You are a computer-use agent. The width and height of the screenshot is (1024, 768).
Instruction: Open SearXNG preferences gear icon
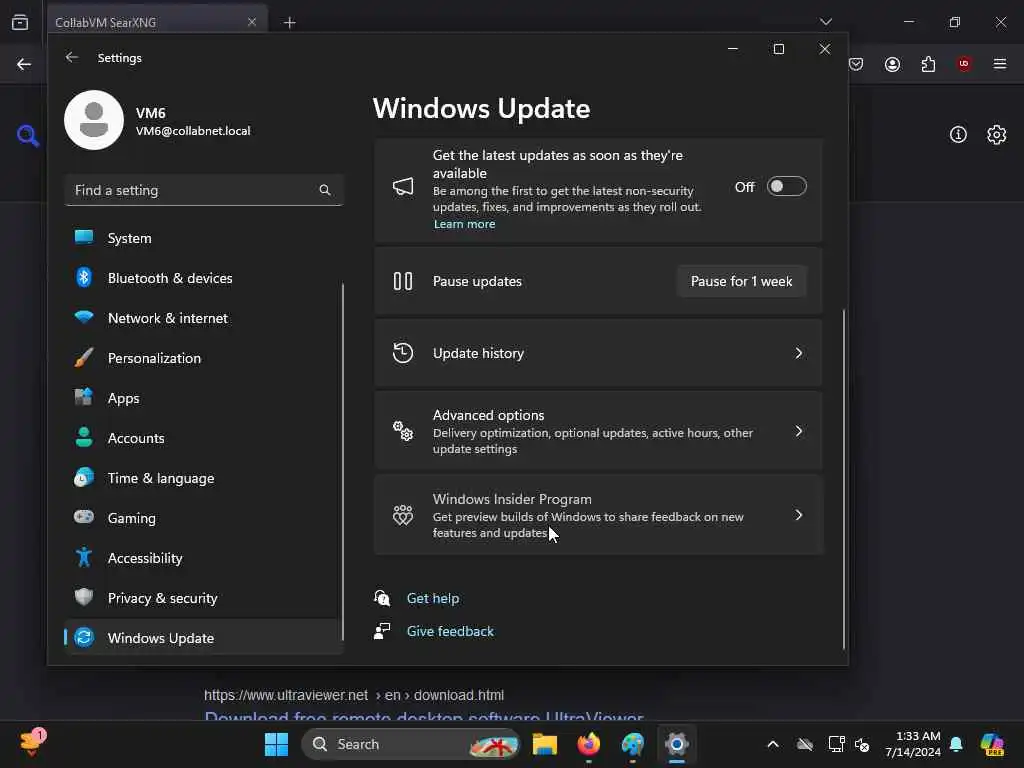click(997, 135)
